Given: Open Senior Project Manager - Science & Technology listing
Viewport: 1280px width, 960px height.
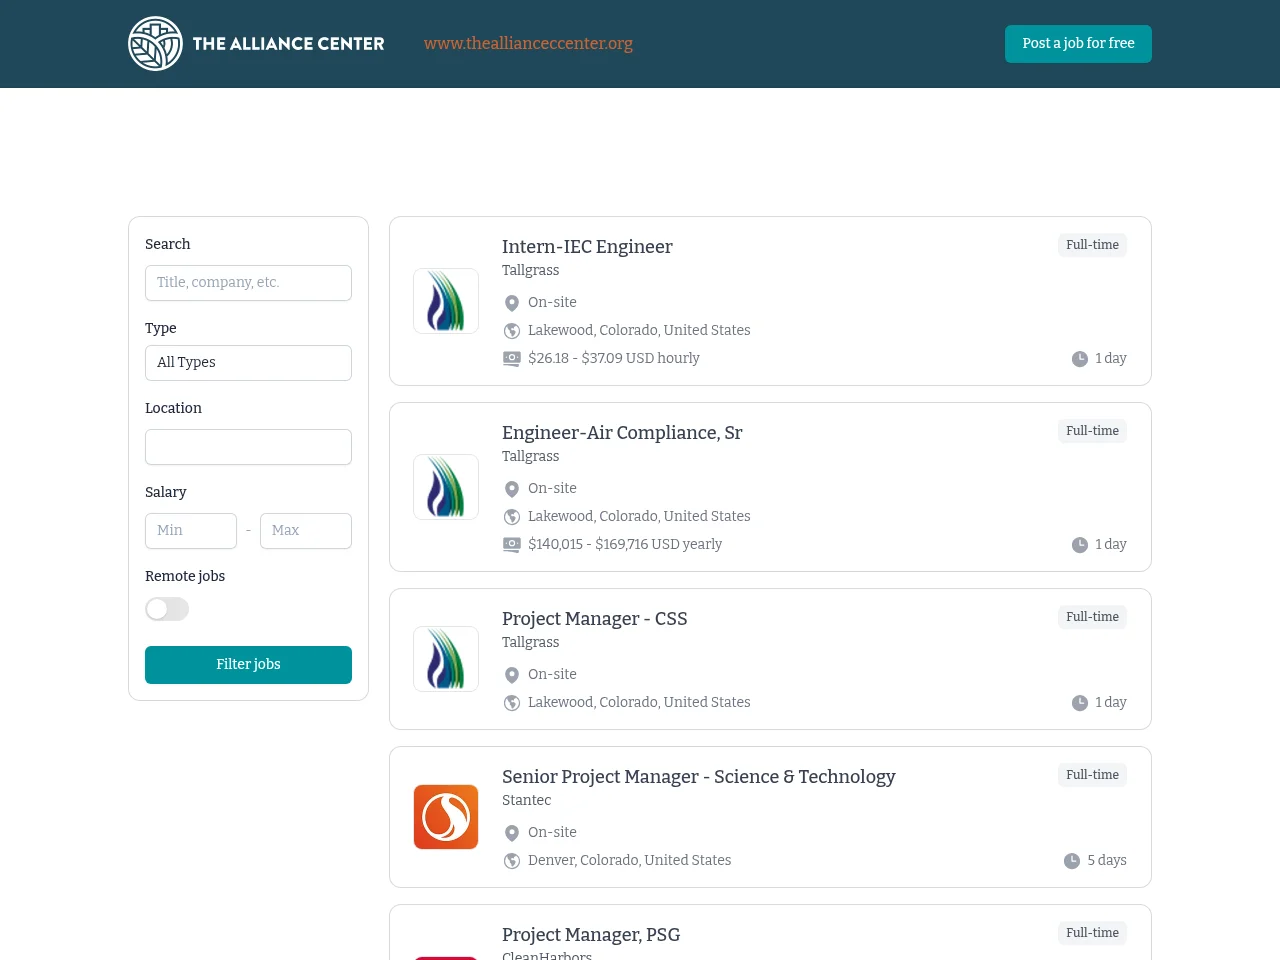Looking at the screenshot, I should [698, 777].
